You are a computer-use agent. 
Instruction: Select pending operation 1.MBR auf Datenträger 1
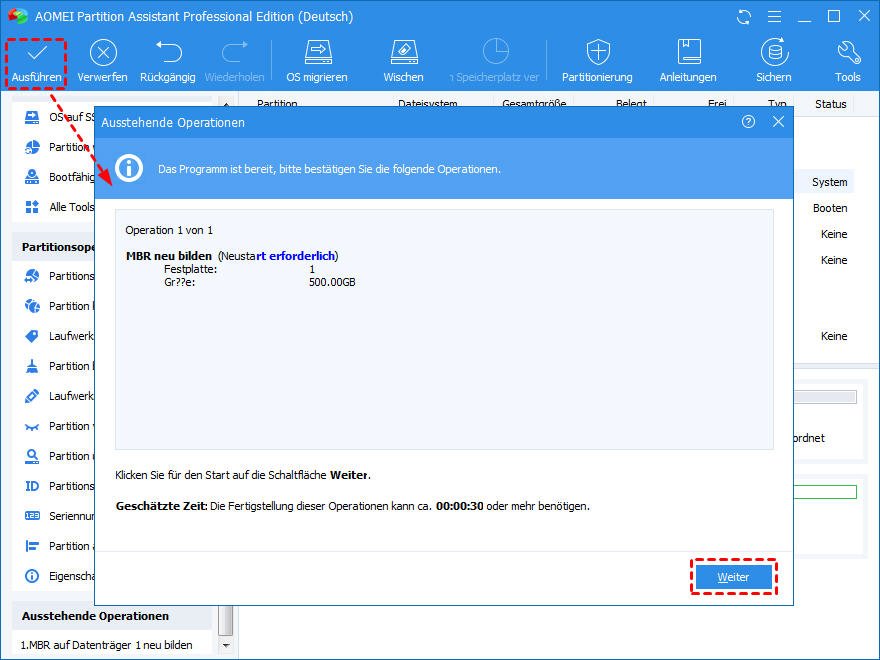click(107, 645)
